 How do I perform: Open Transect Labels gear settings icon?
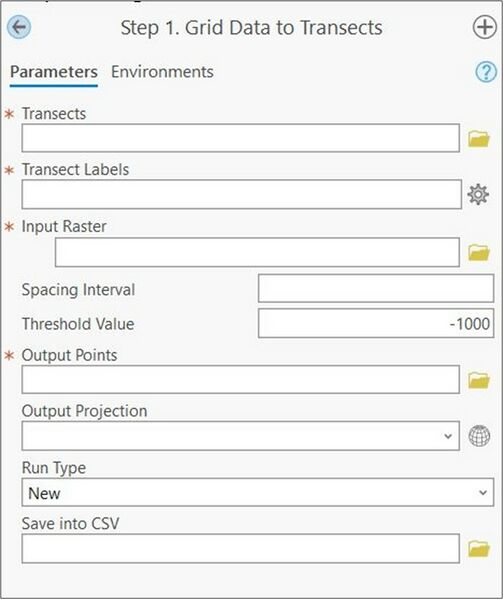[x=478, y=194]
